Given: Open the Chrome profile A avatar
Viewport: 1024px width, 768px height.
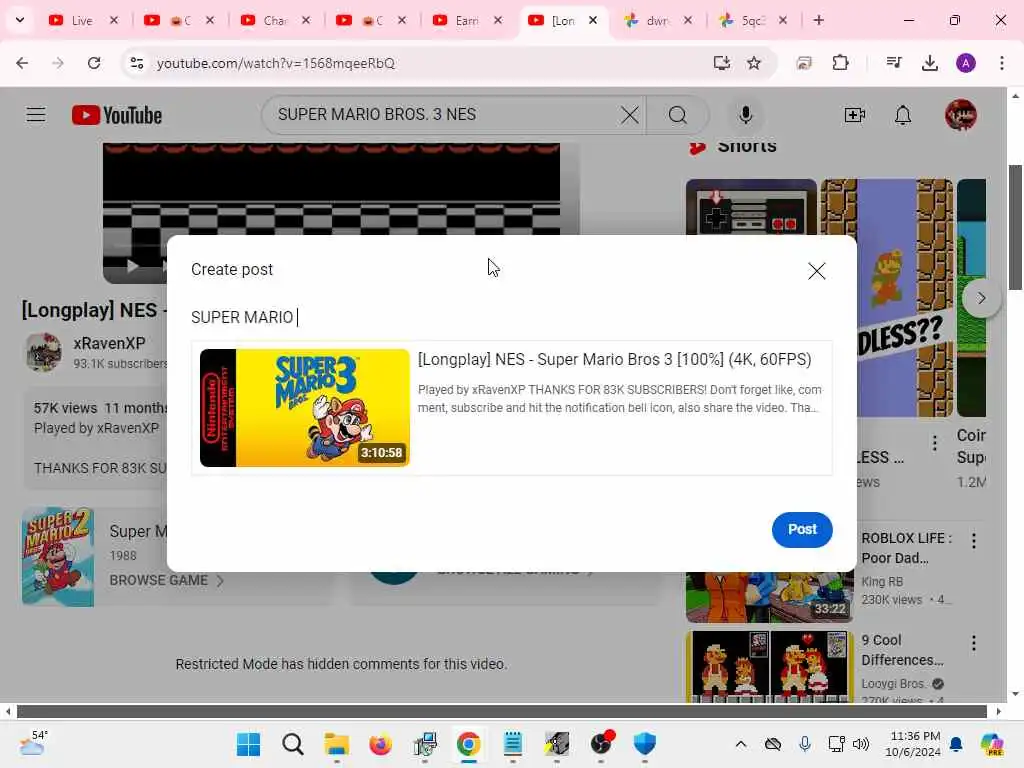Looking at the screenshot, I should click(966, 63).
